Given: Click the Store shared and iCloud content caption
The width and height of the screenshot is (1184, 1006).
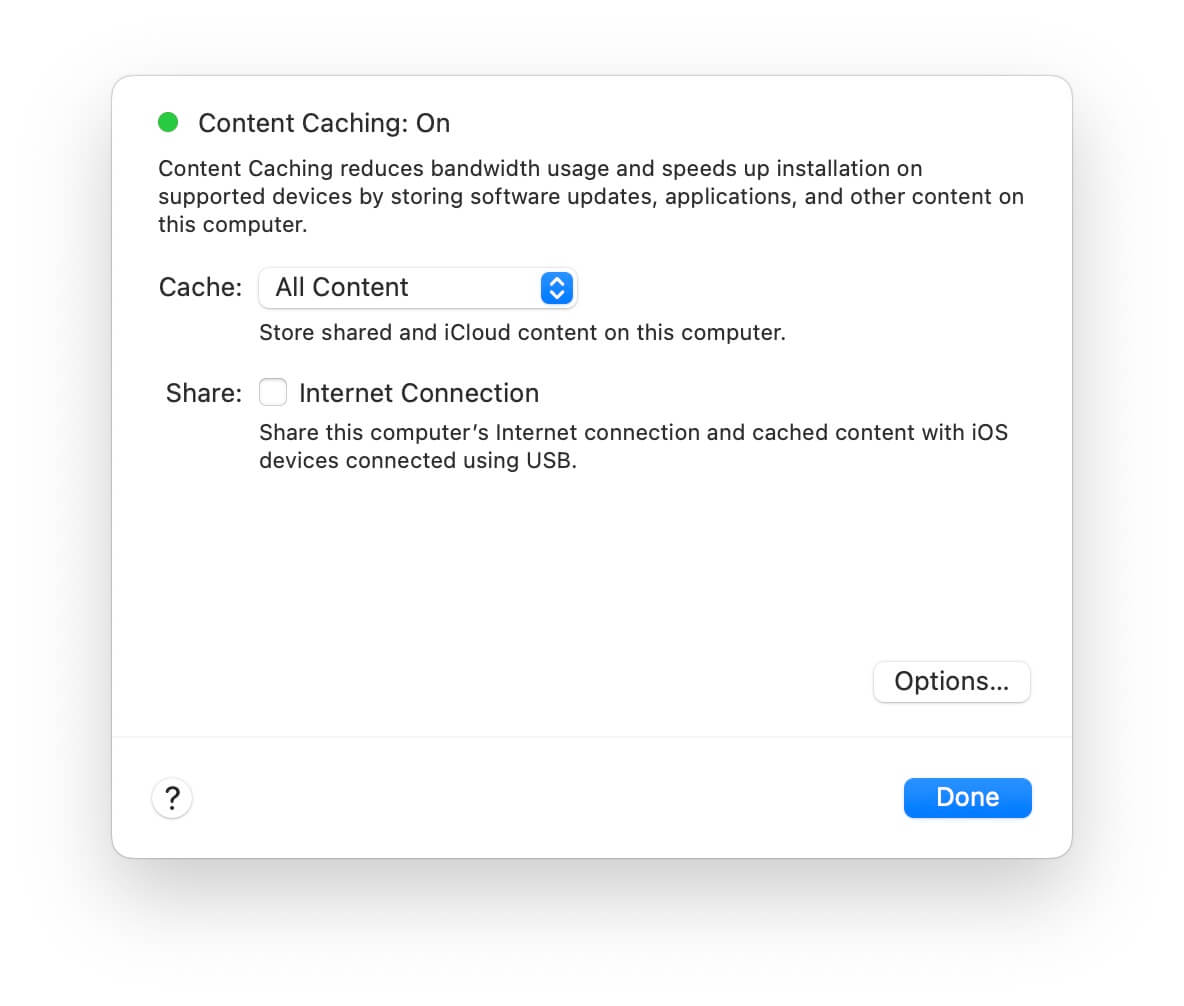Looking at the screenshot, I should coord(523,333).
